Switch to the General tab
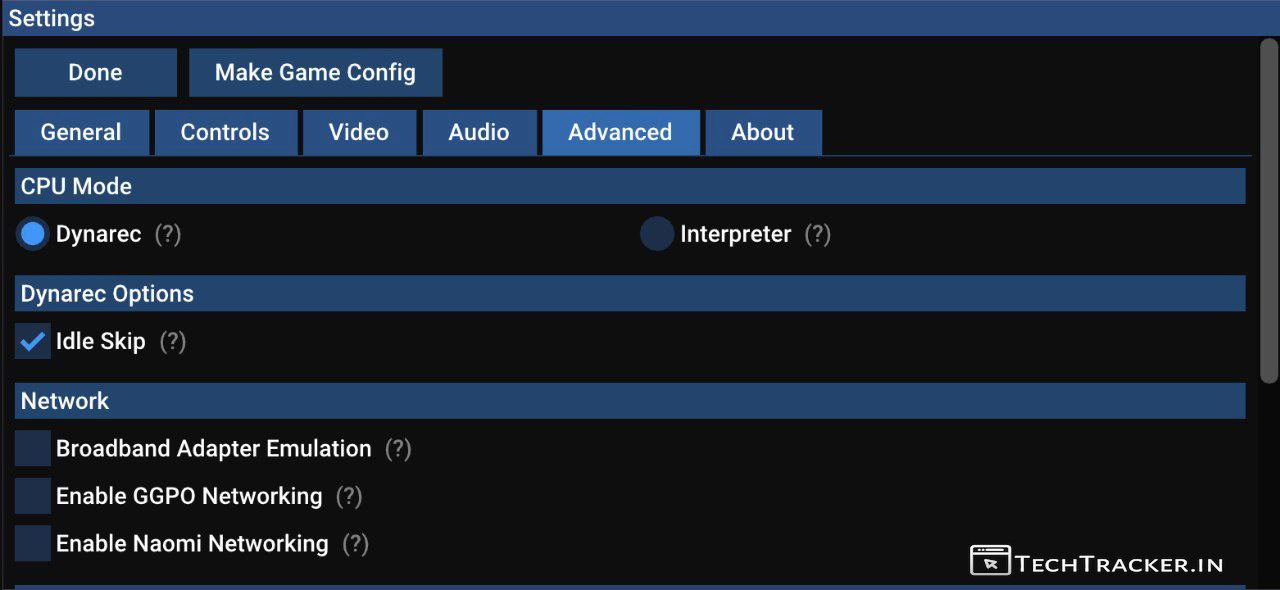 pos(81,133)
